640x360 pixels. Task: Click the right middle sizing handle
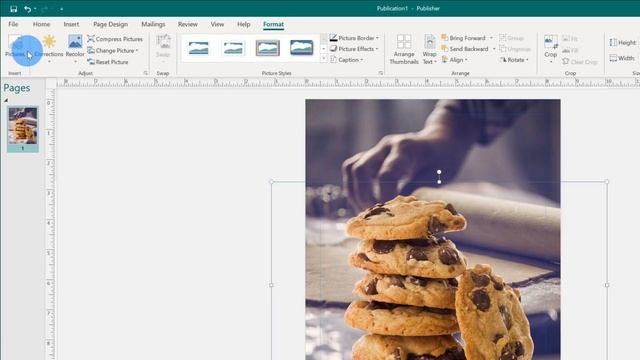607,285
